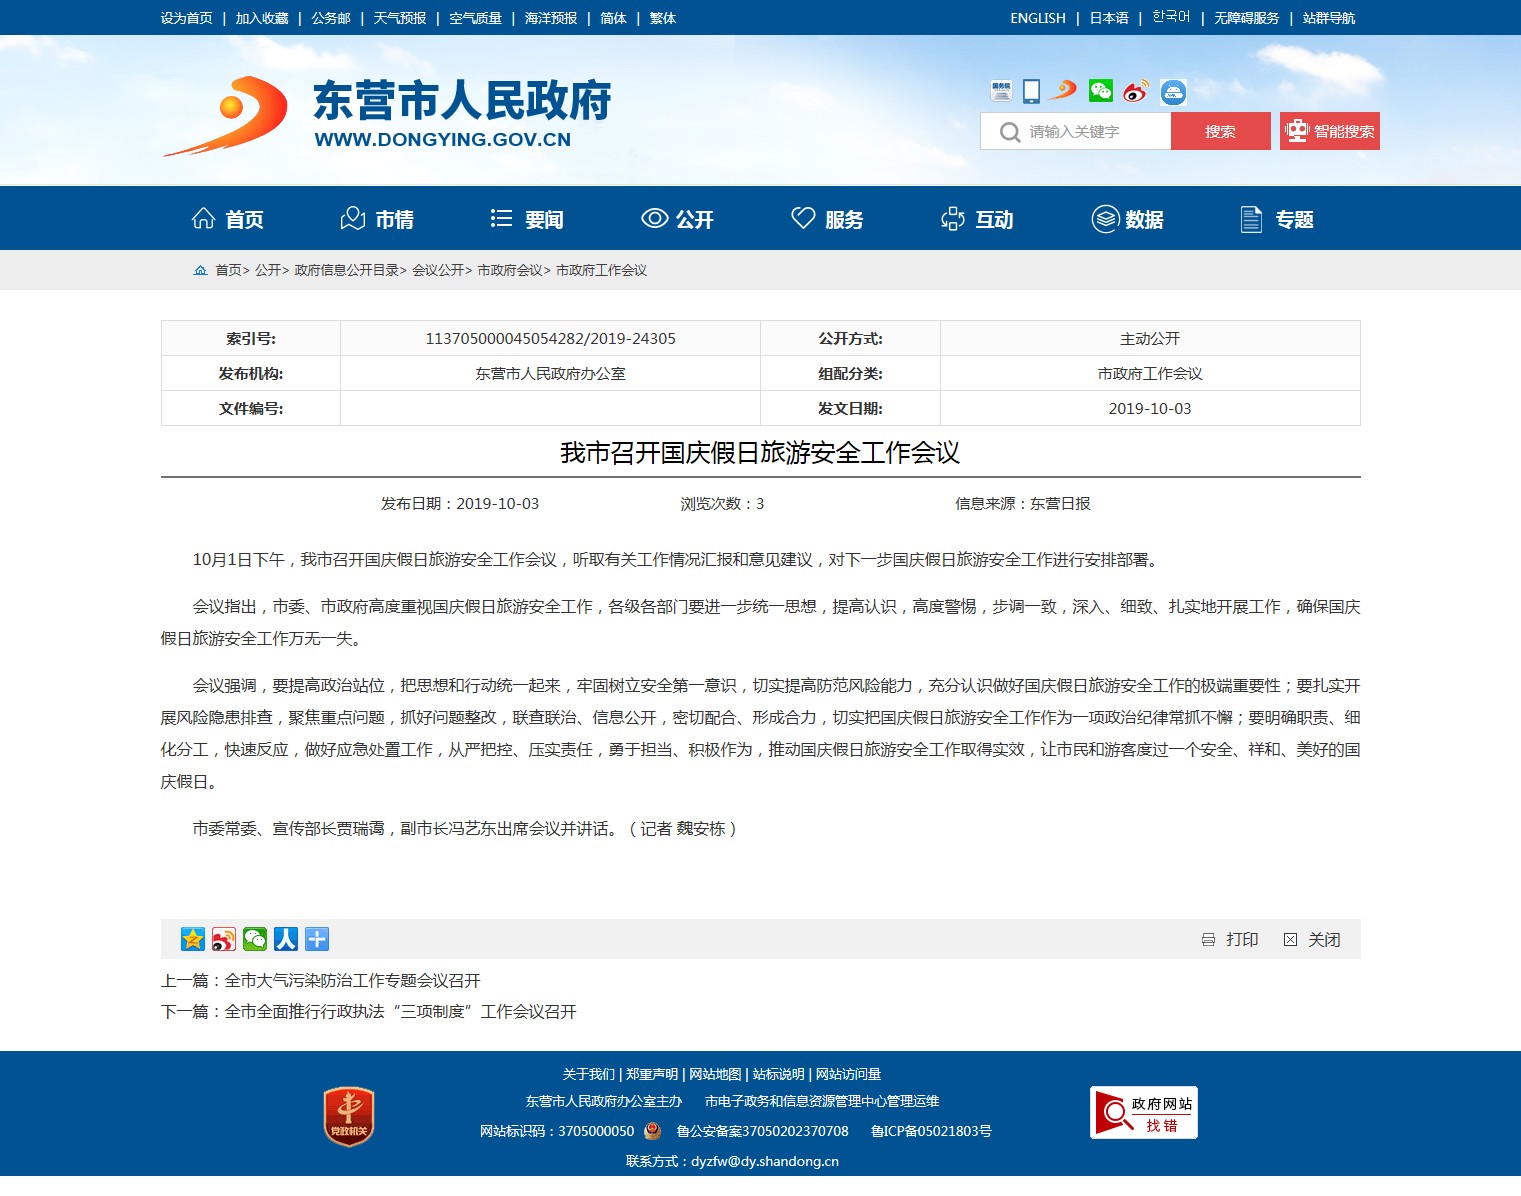
Task: Open the 服务 navigation menu
Action: (x=827, y=219)
